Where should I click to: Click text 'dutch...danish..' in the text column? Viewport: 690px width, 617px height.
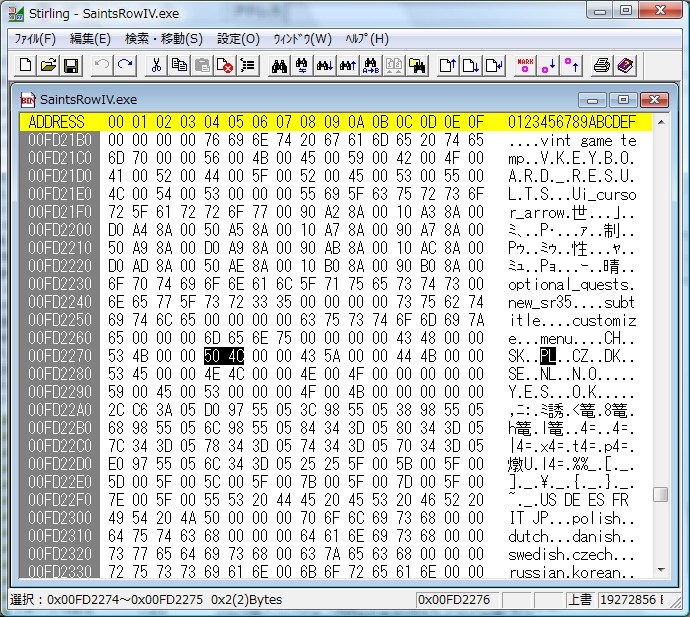572,536
